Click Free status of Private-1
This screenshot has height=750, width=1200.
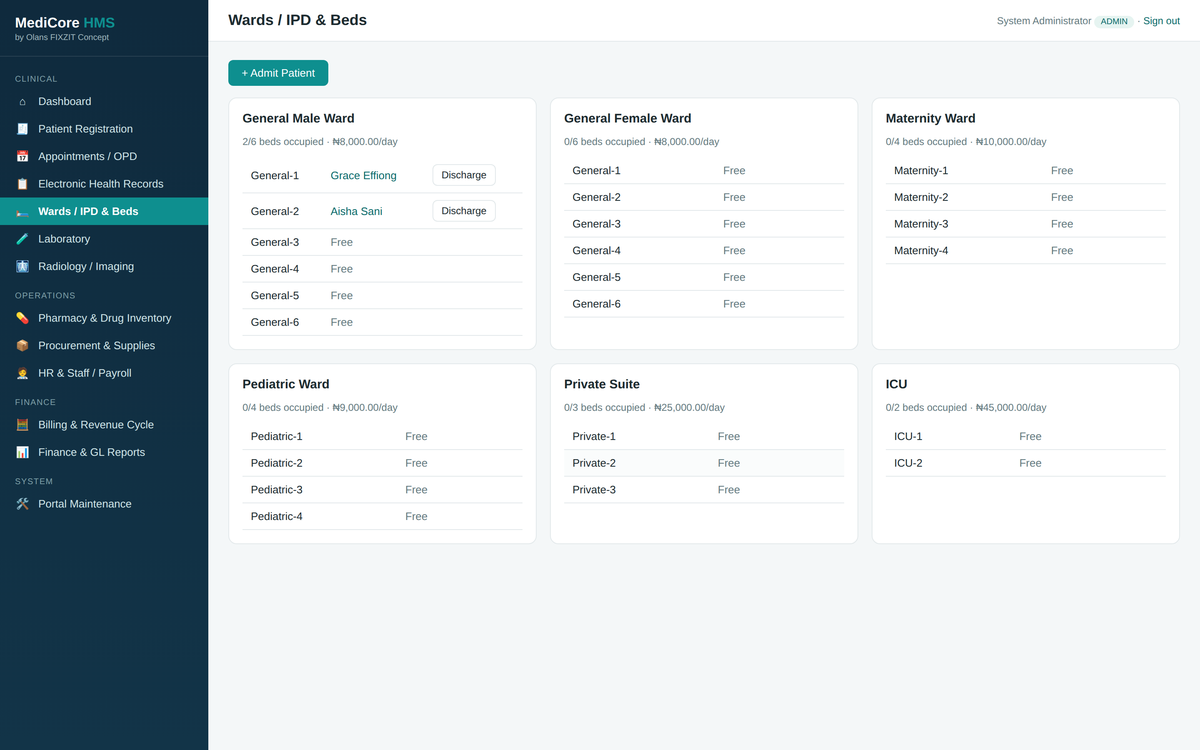pyautogui.click(x=729, y=437)
